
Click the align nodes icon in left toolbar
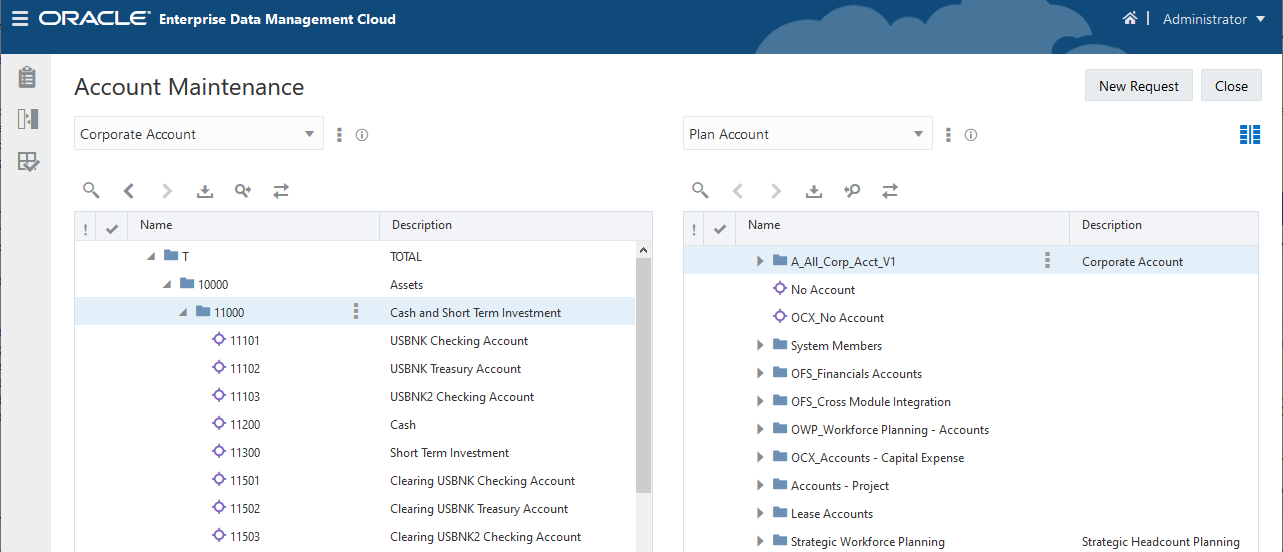tap(281, 190)
